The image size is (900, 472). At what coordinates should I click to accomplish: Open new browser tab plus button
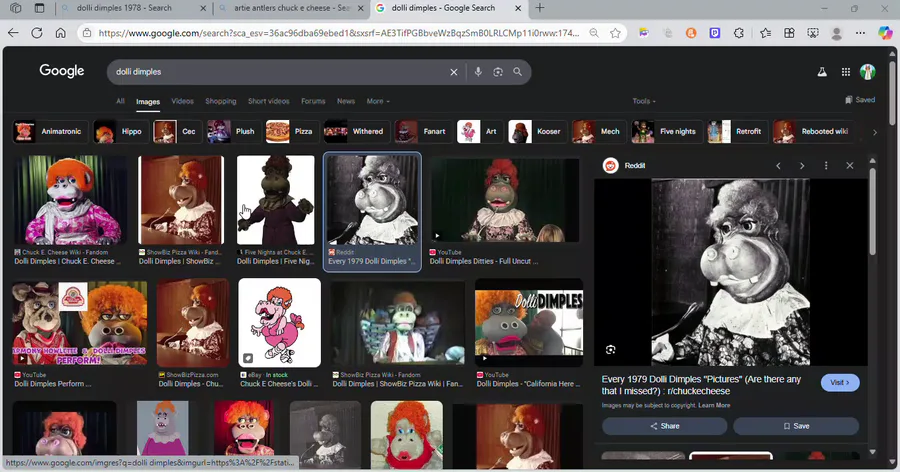tap(540, 8)
